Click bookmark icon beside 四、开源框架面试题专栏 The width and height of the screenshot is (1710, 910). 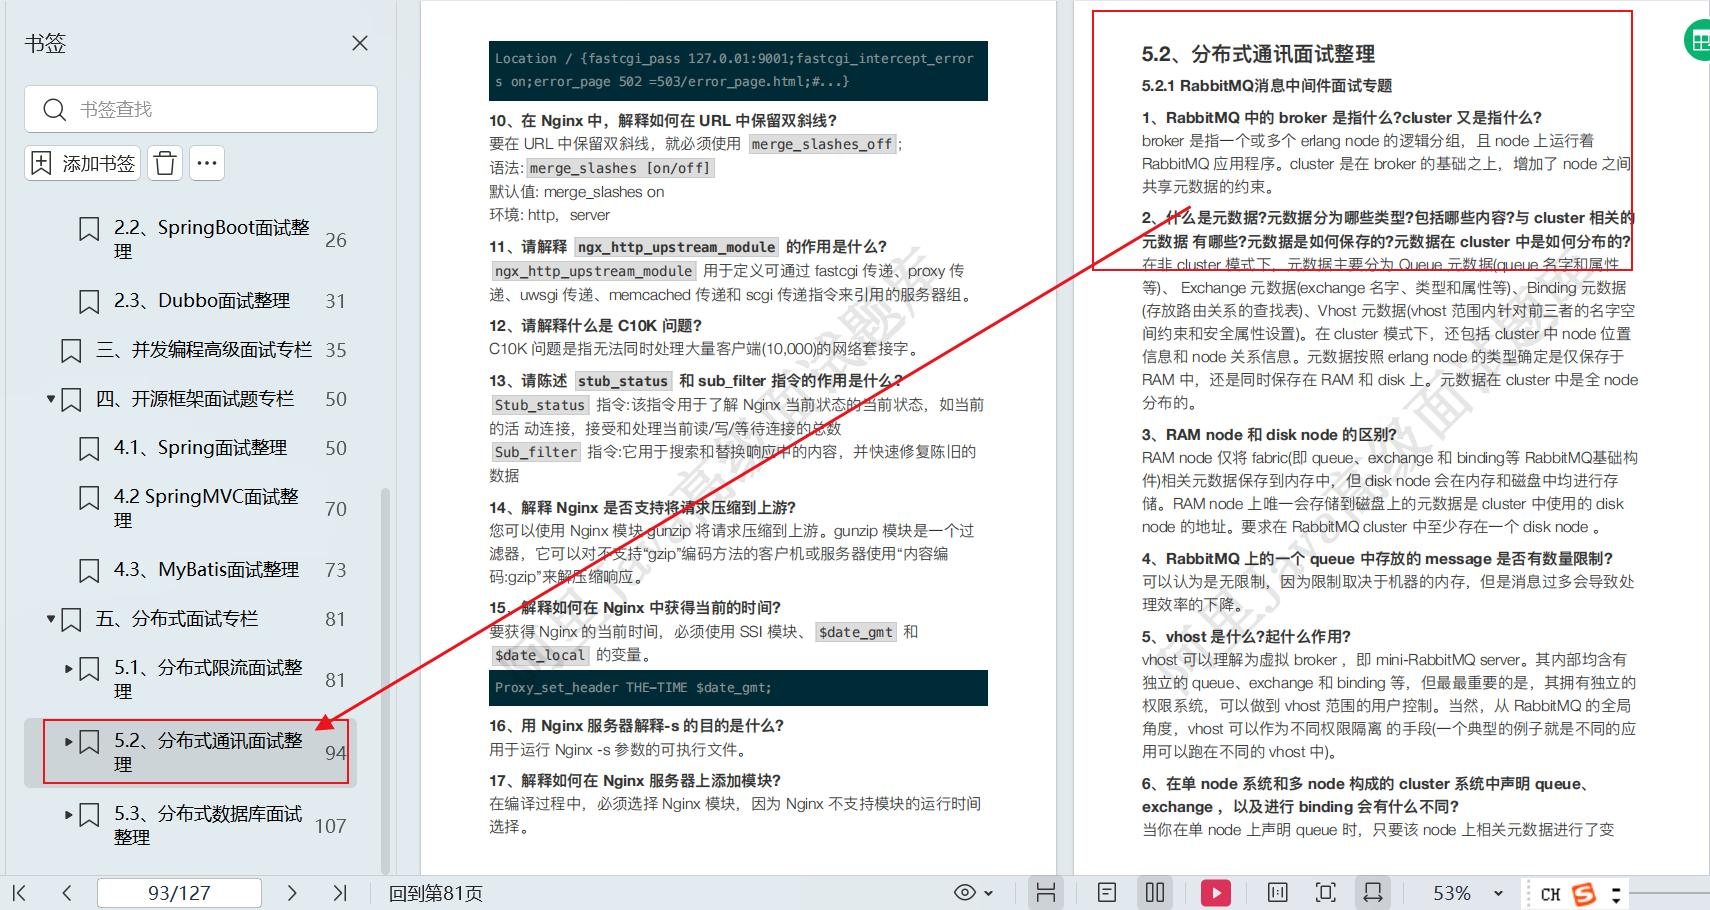tap(71, 400)
